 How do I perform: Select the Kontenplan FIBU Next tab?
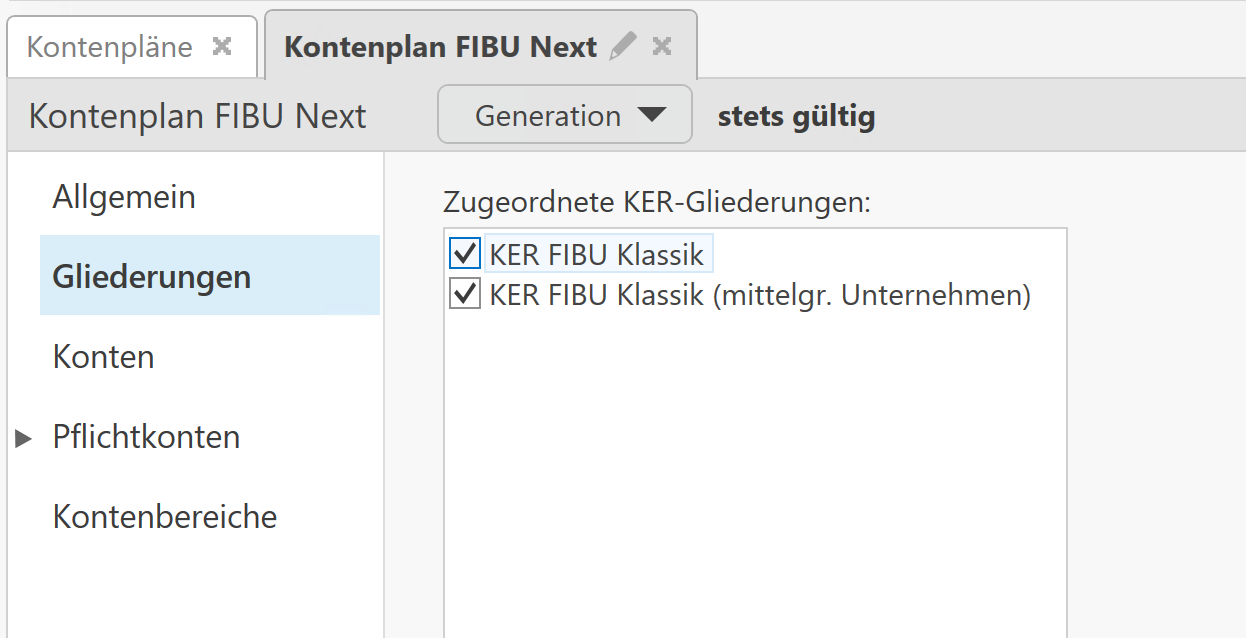click(x=440, y=47)
